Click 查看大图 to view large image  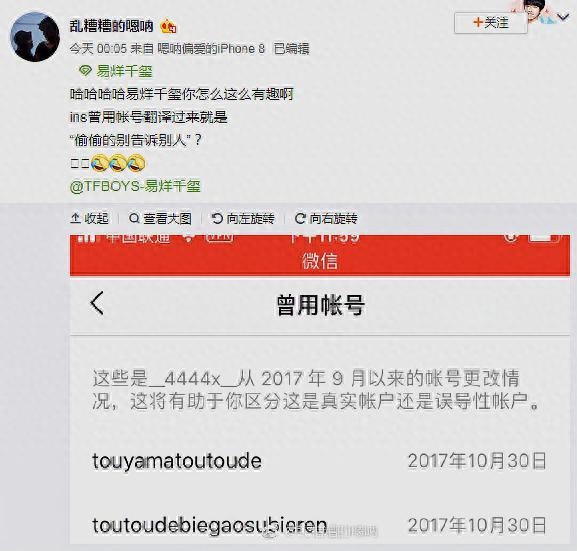point(160,219)
